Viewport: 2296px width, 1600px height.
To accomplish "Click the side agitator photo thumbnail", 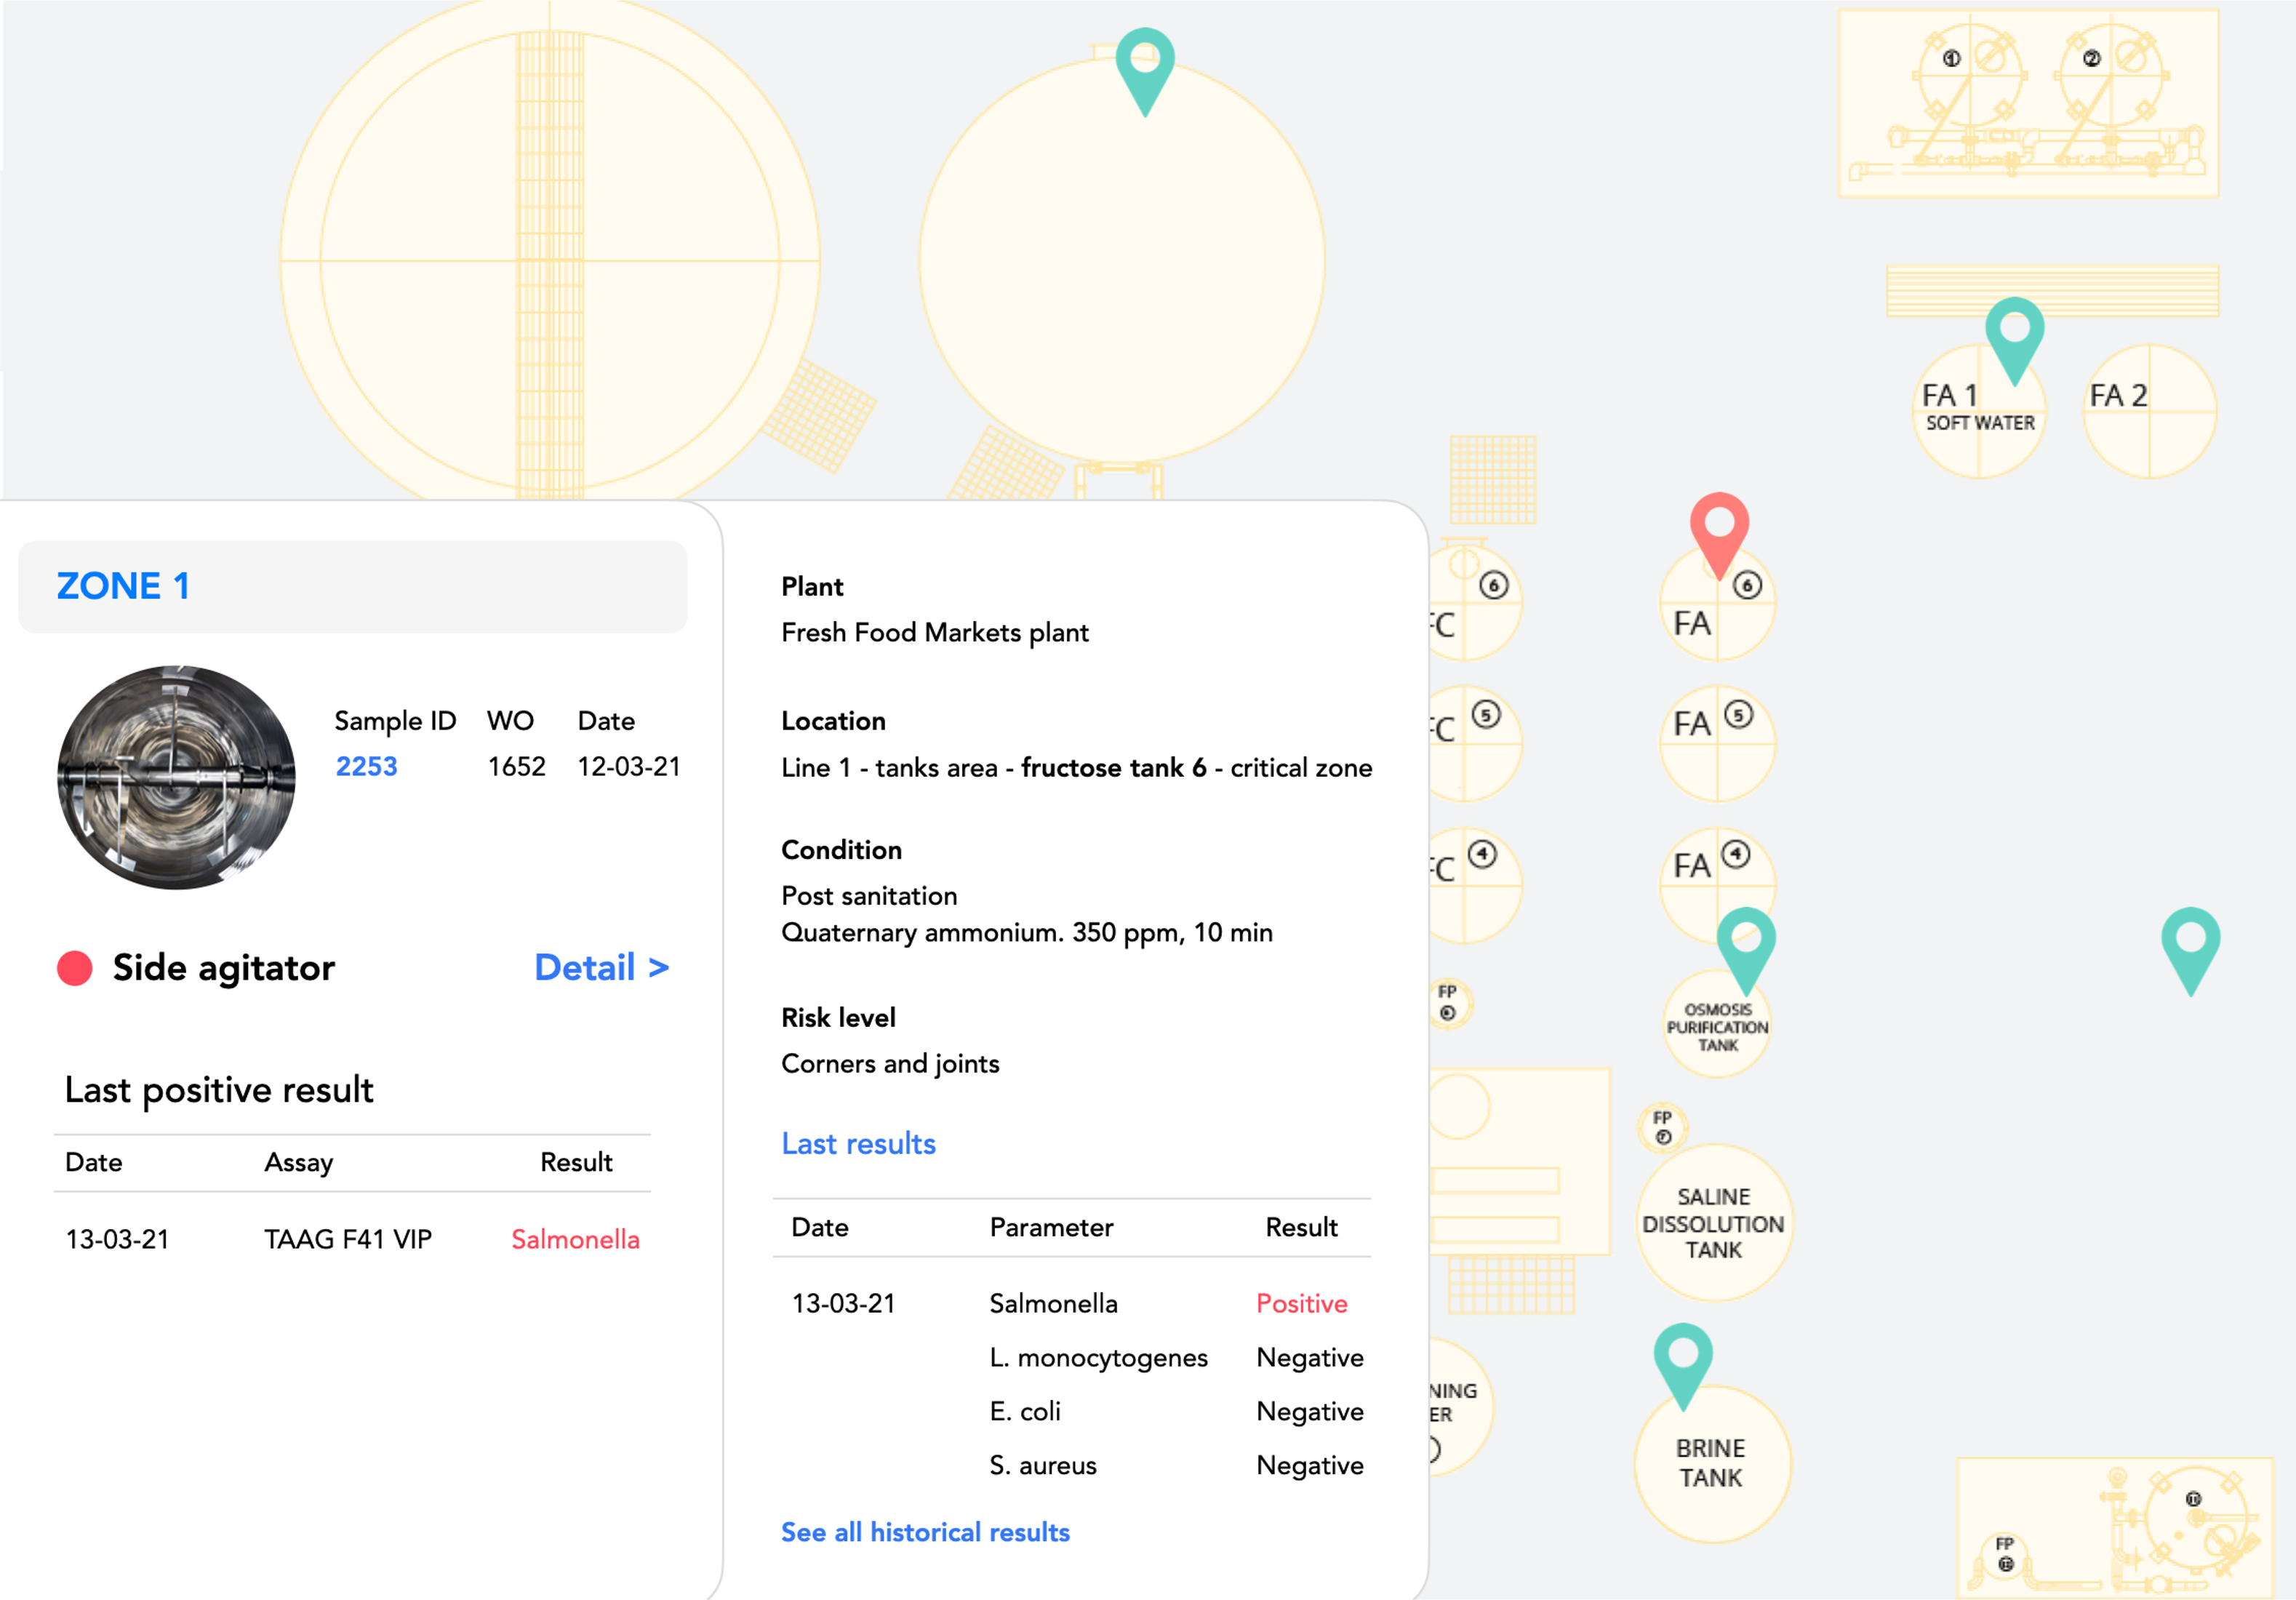I will coord(177,777).
